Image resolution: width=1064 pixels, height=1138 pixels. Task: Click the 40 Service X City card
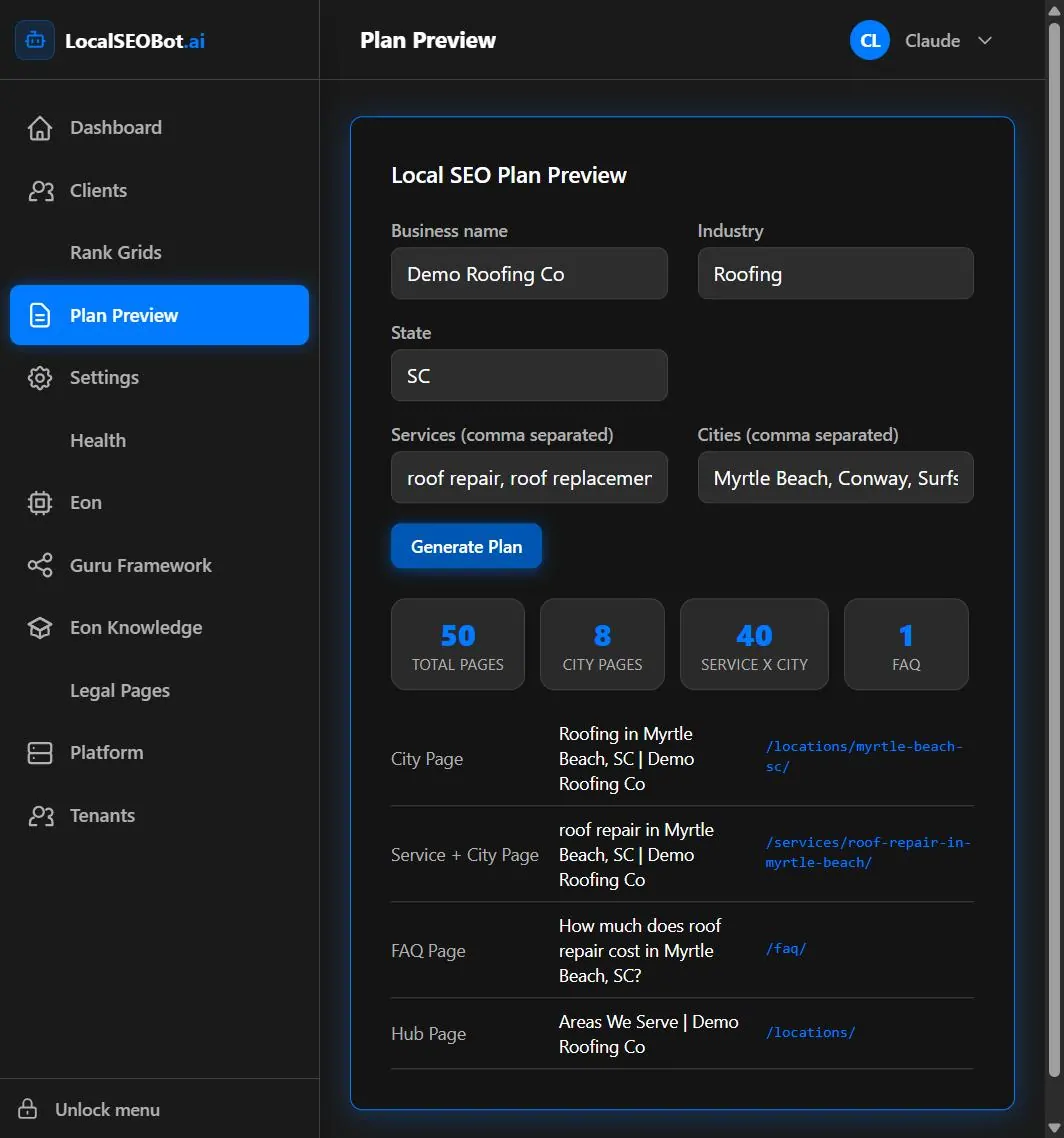pos(754,644)
